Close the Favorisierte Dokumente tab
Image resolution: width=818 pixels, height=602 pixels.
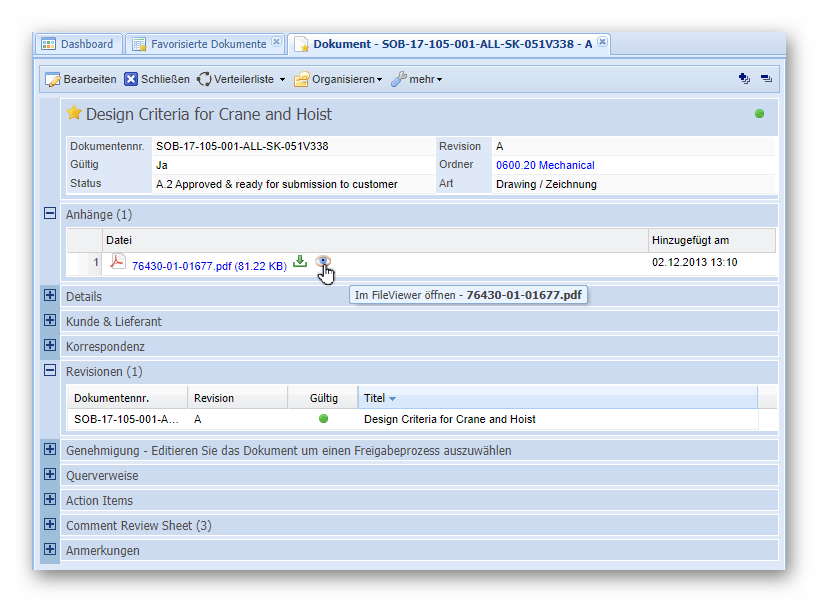click(x=276, y=43)
